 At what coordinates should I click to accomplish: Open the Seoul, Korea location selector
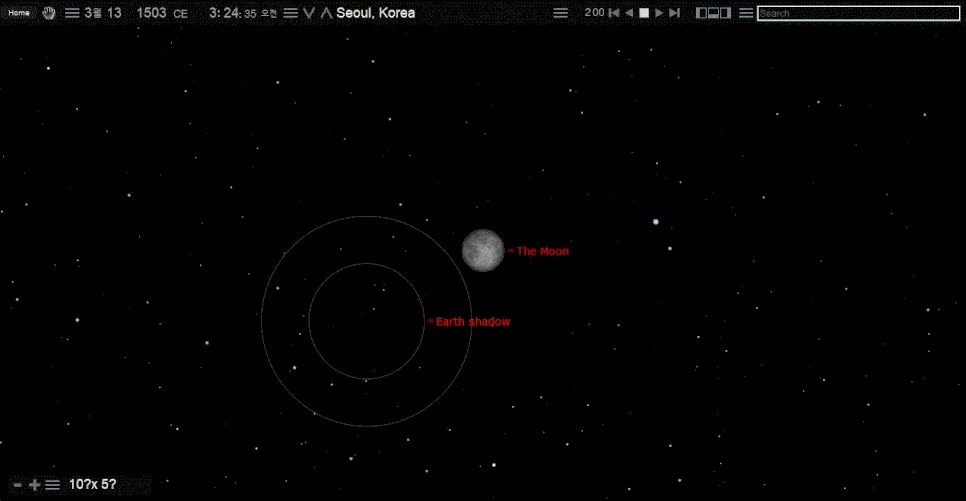pyautogui.click(x=376, y=13)
